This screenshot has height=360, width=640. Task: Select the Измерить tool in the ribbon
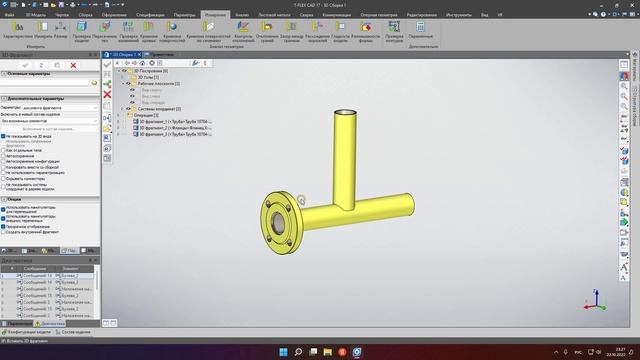42,30
